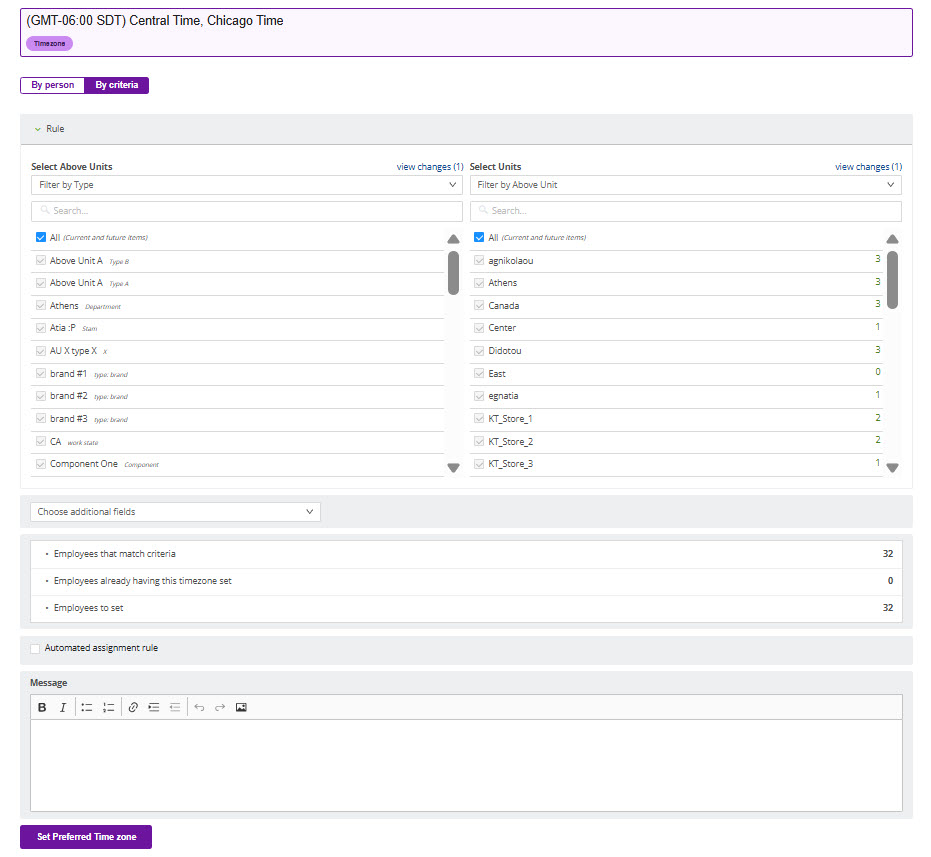Open the Filter by Above Unit dropdown
The image size is (931, 857).
pyautogui.click(x=685, y=185)
